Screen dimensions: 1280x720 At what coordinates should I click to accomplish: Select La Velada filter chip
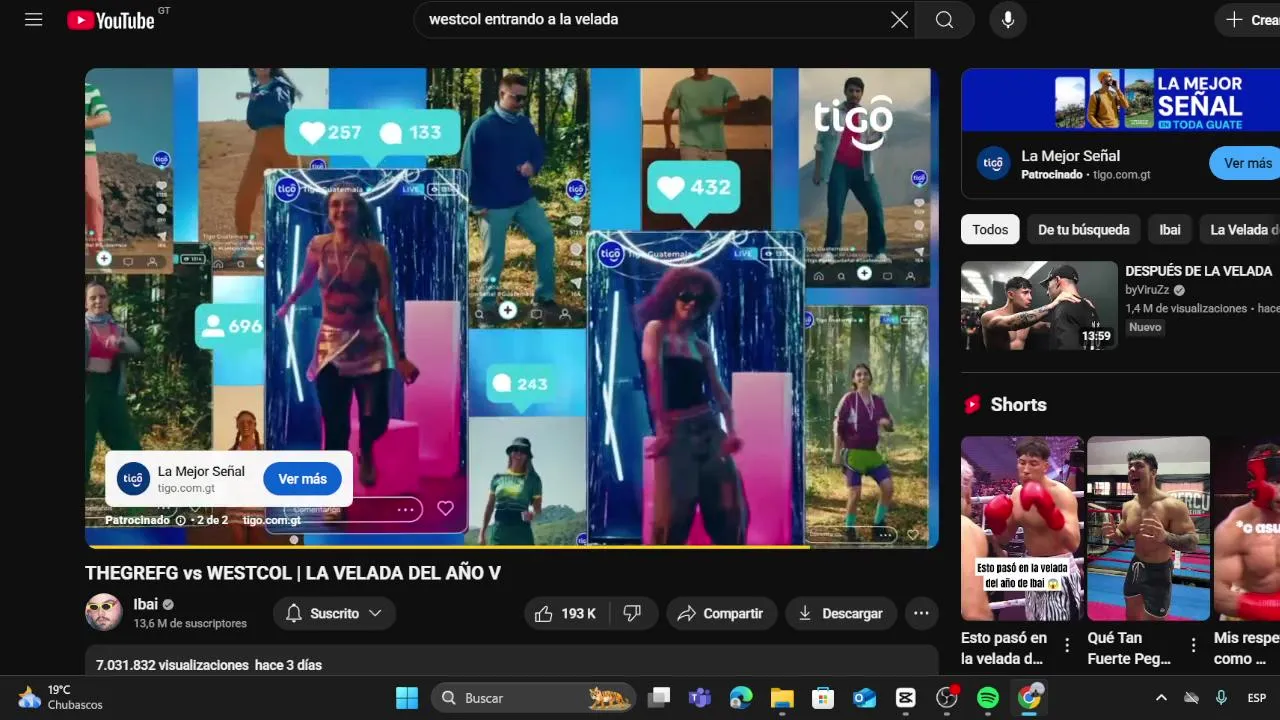1241,229
